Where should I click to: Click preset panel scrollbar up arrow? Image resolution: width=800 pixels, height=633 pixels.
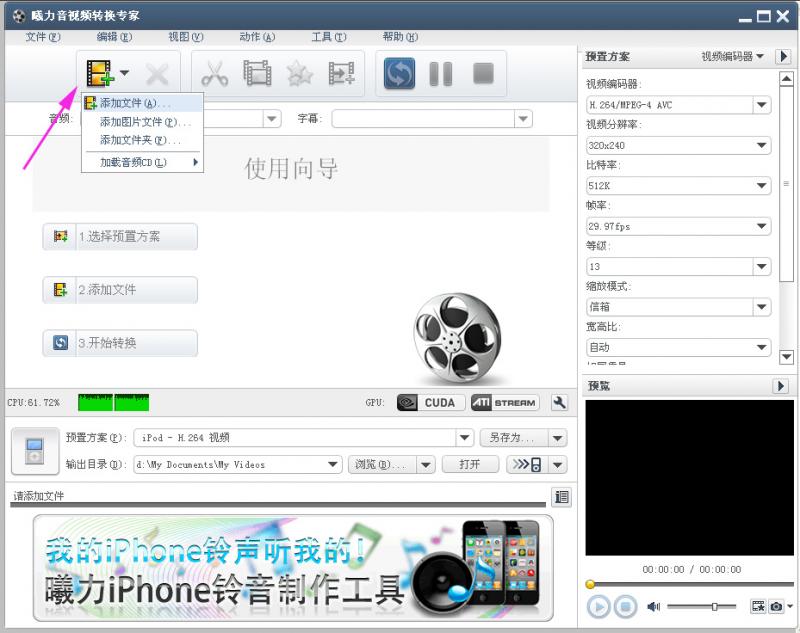[786, 79]
